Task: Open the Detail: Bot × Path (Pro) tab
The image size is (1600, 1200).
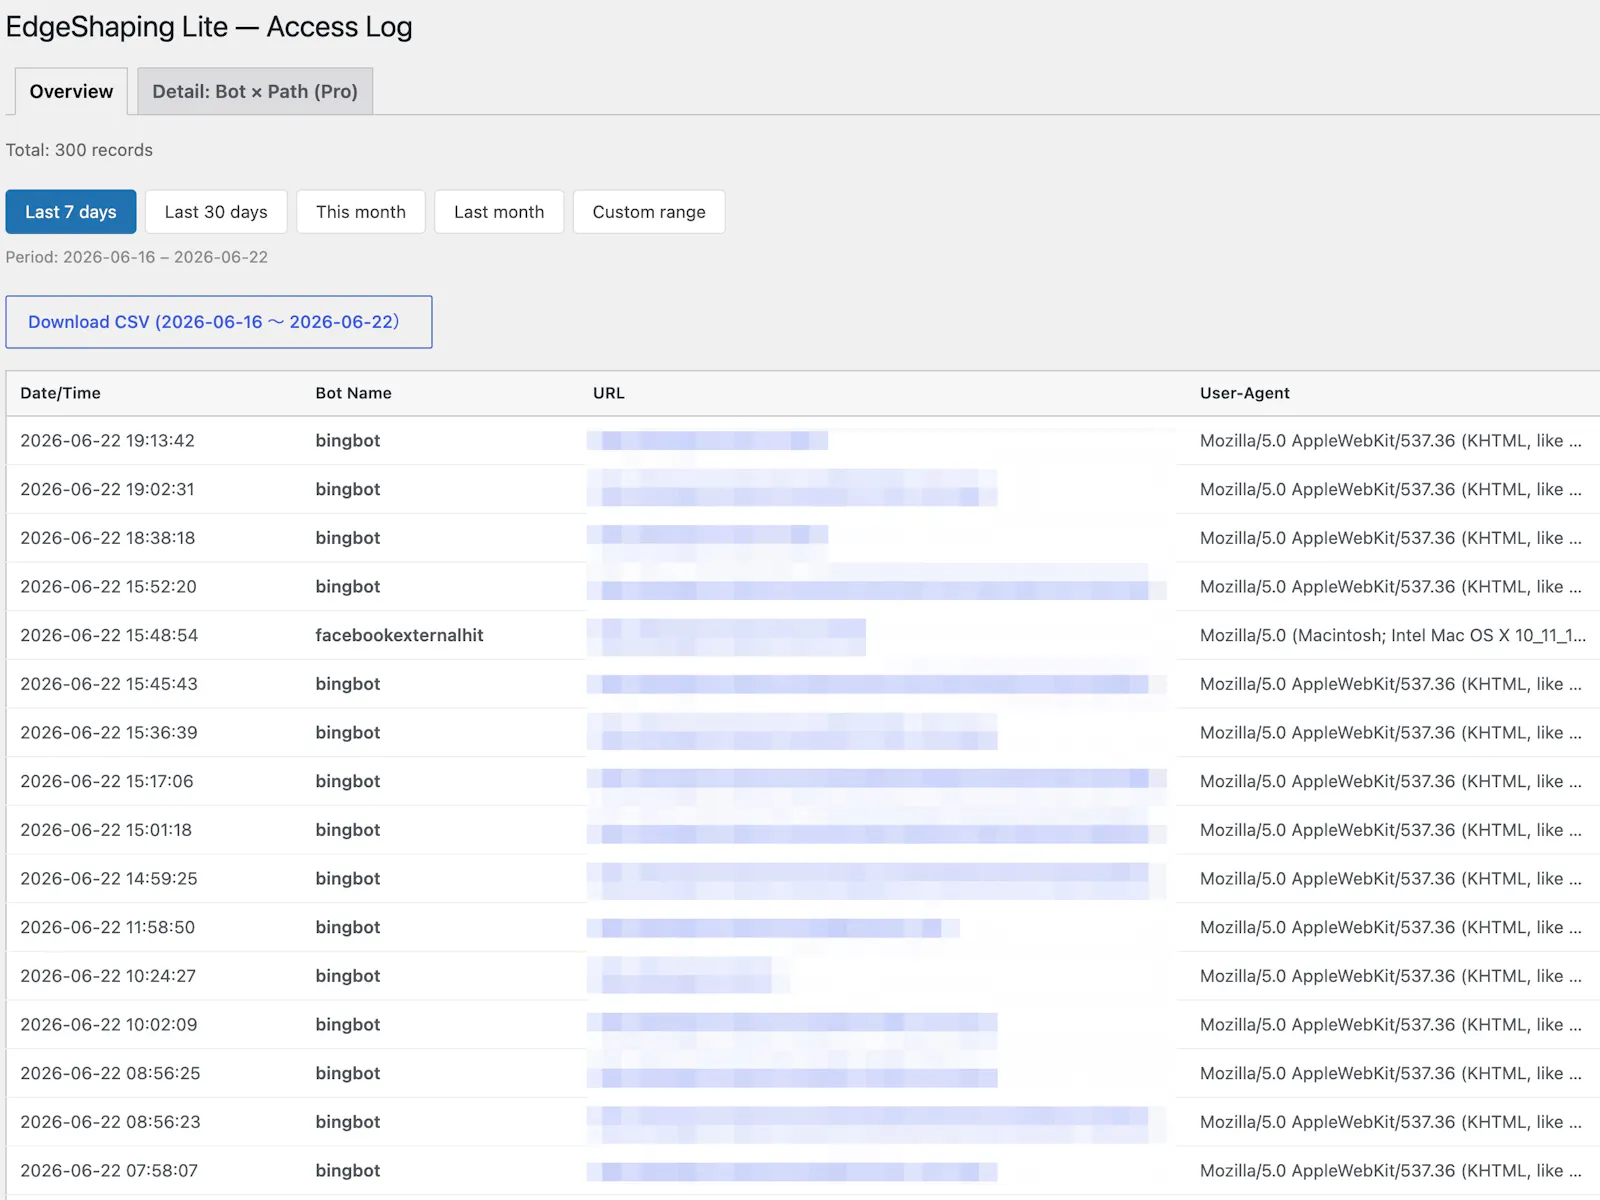Action: click(255, 91)
